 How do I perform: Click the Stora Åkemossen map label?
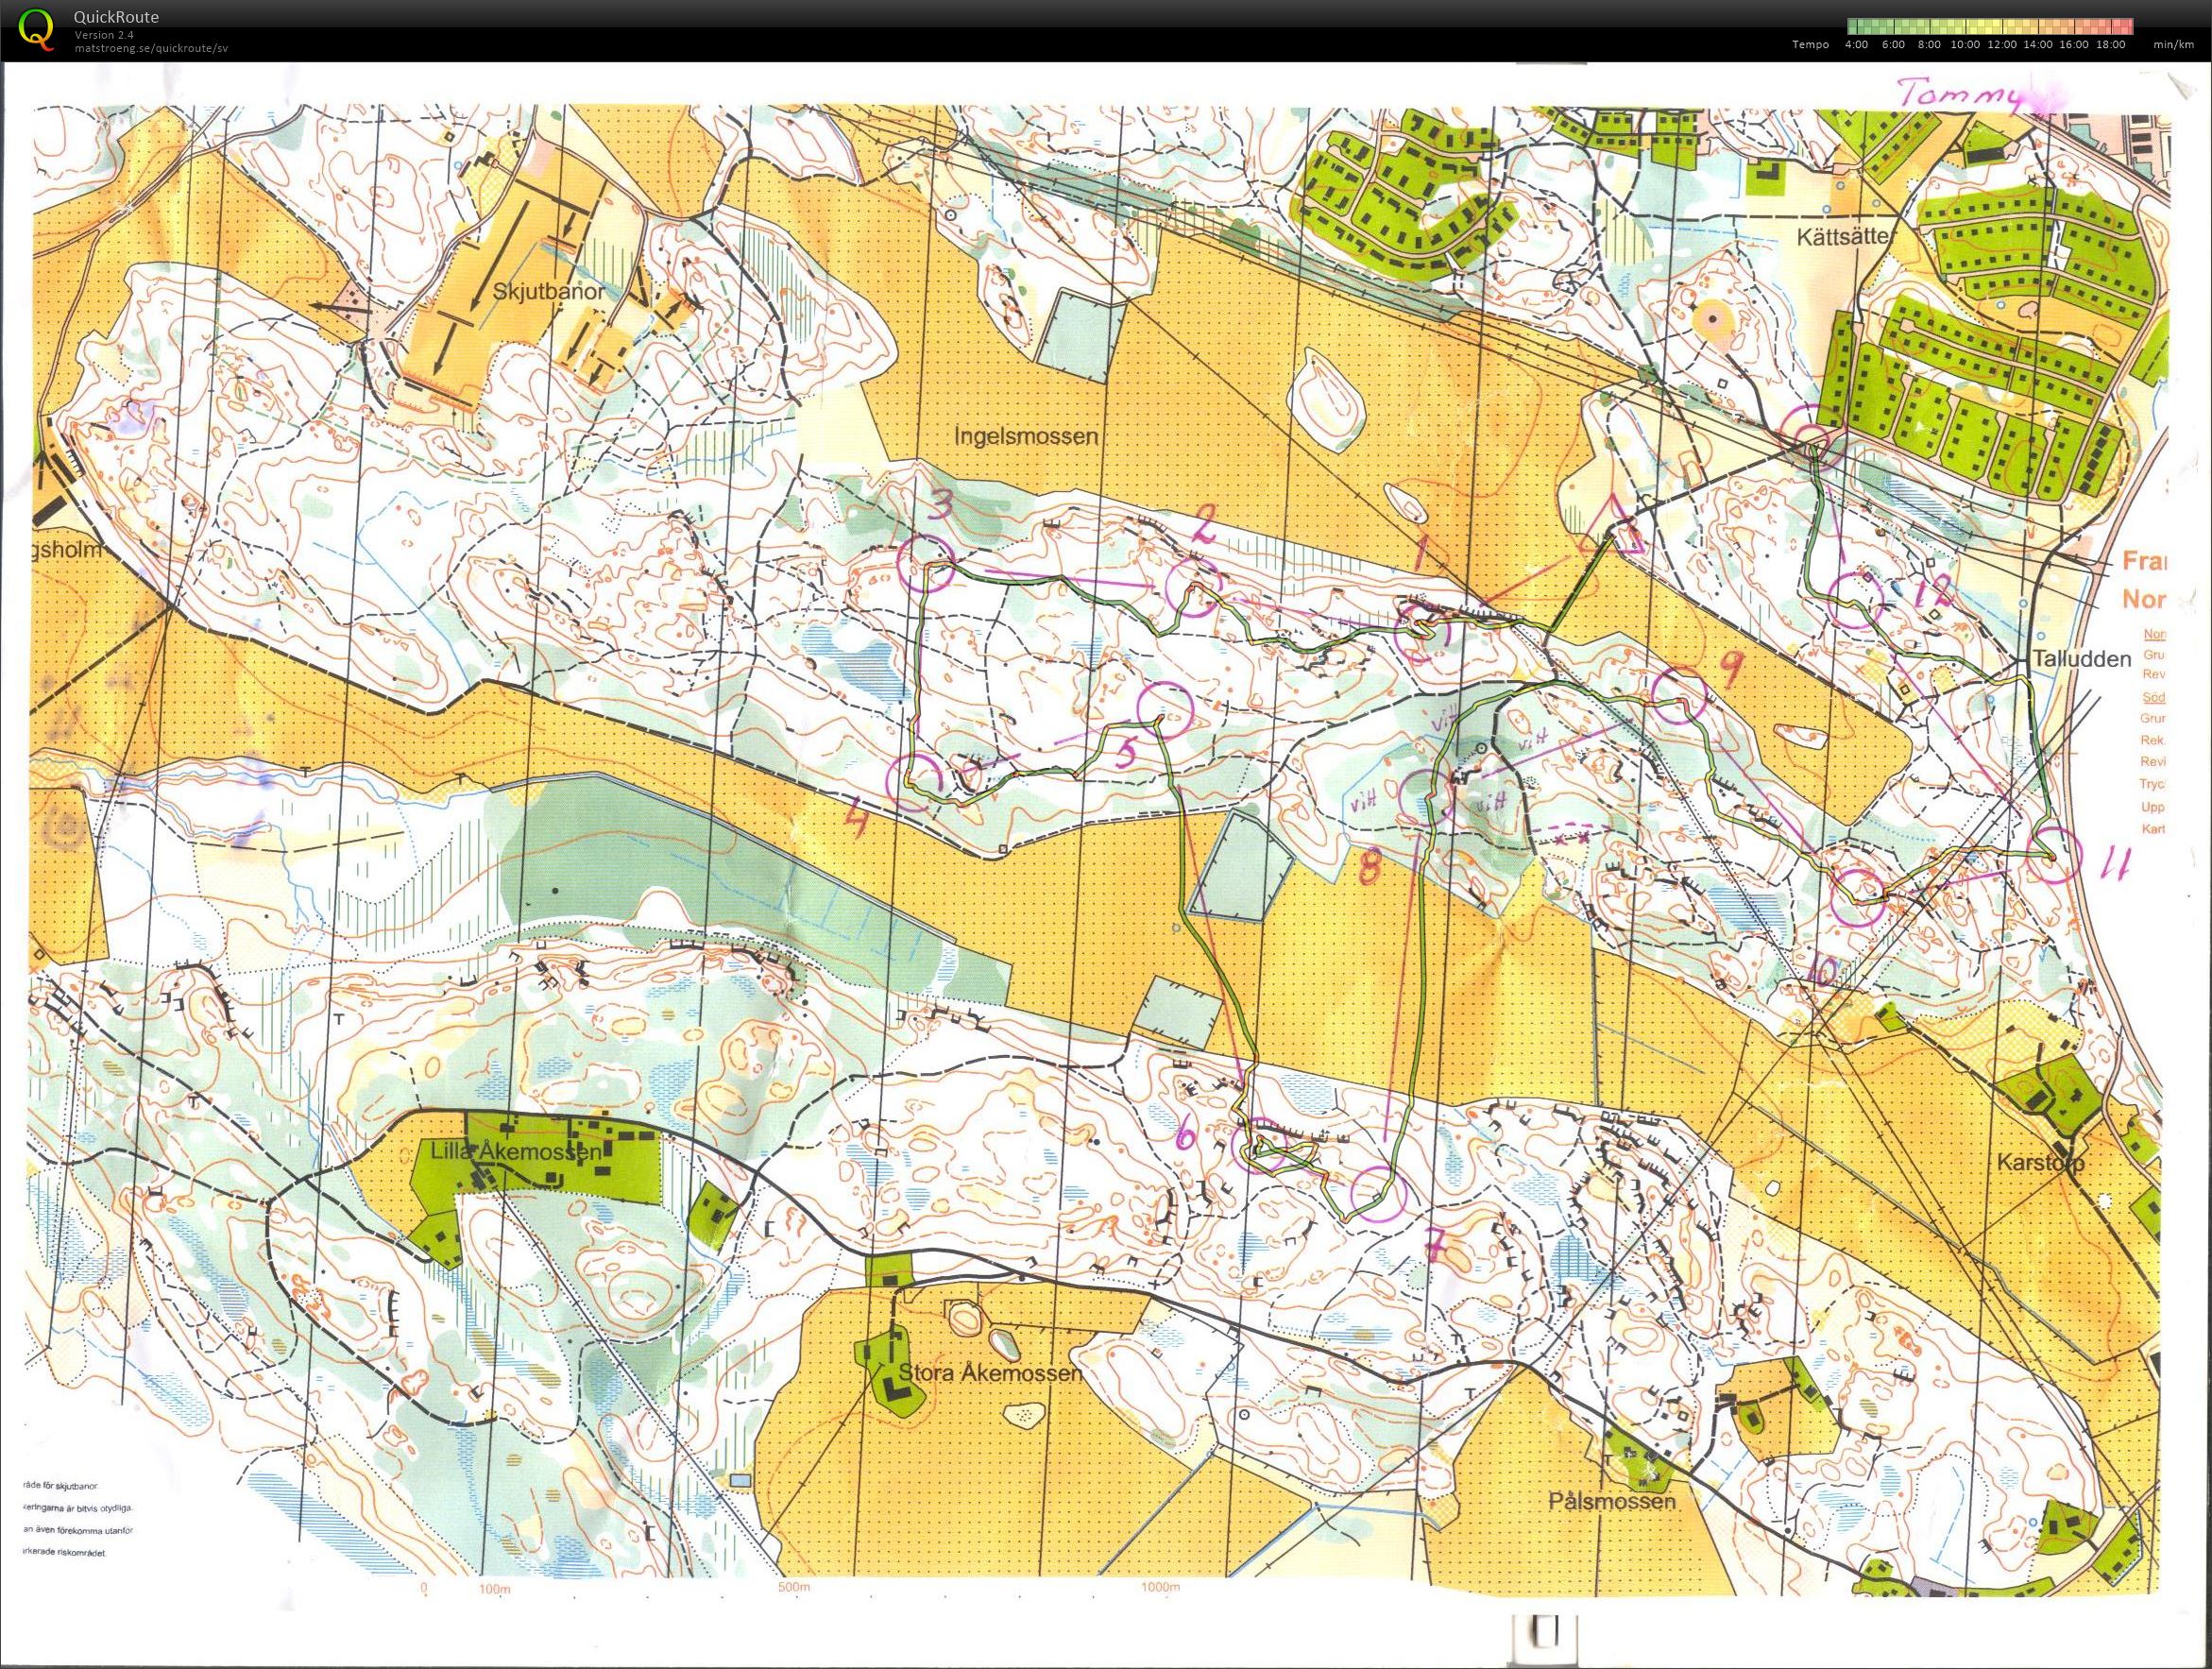coord(990,1373)
